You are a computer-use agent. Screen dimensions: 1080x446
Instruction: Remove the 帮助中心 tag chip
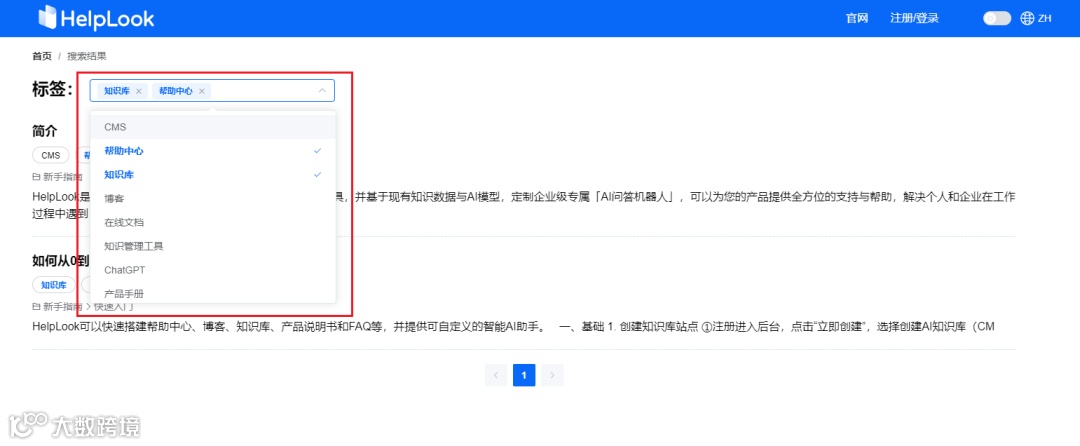202,91
